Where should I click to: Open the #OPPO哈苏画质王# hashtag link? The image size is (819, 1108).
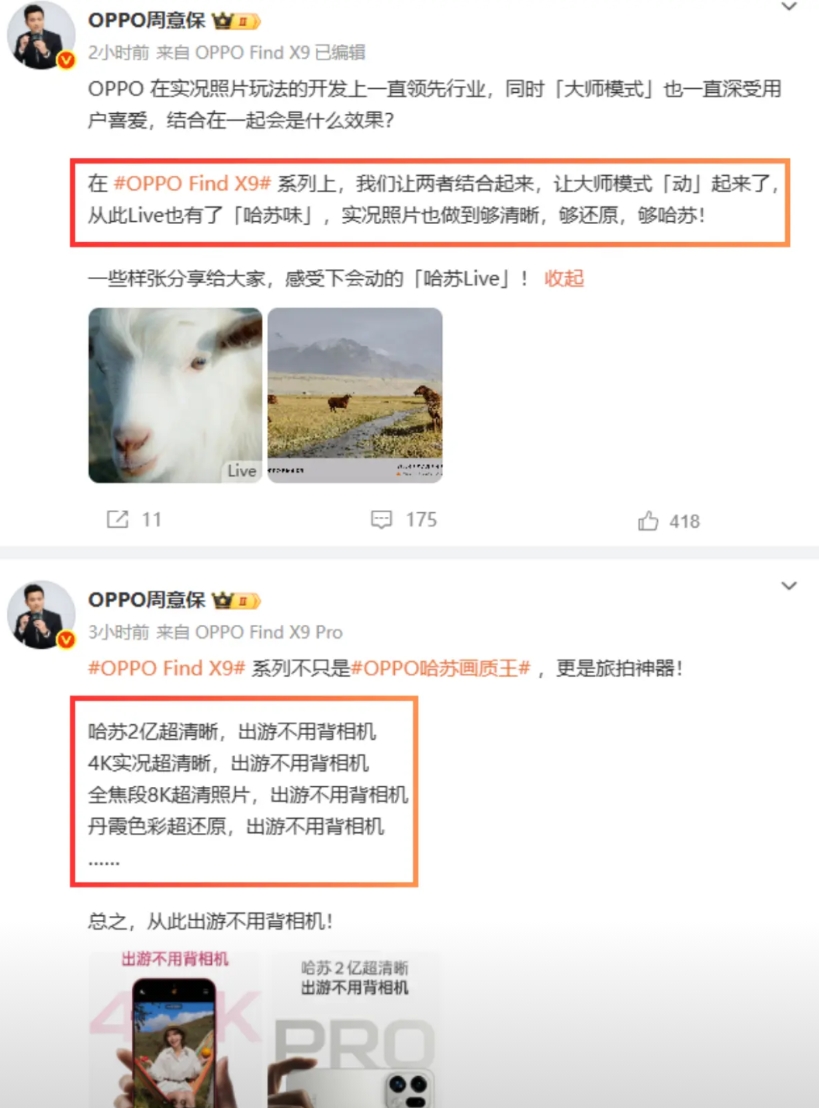[x=440, y=668]
